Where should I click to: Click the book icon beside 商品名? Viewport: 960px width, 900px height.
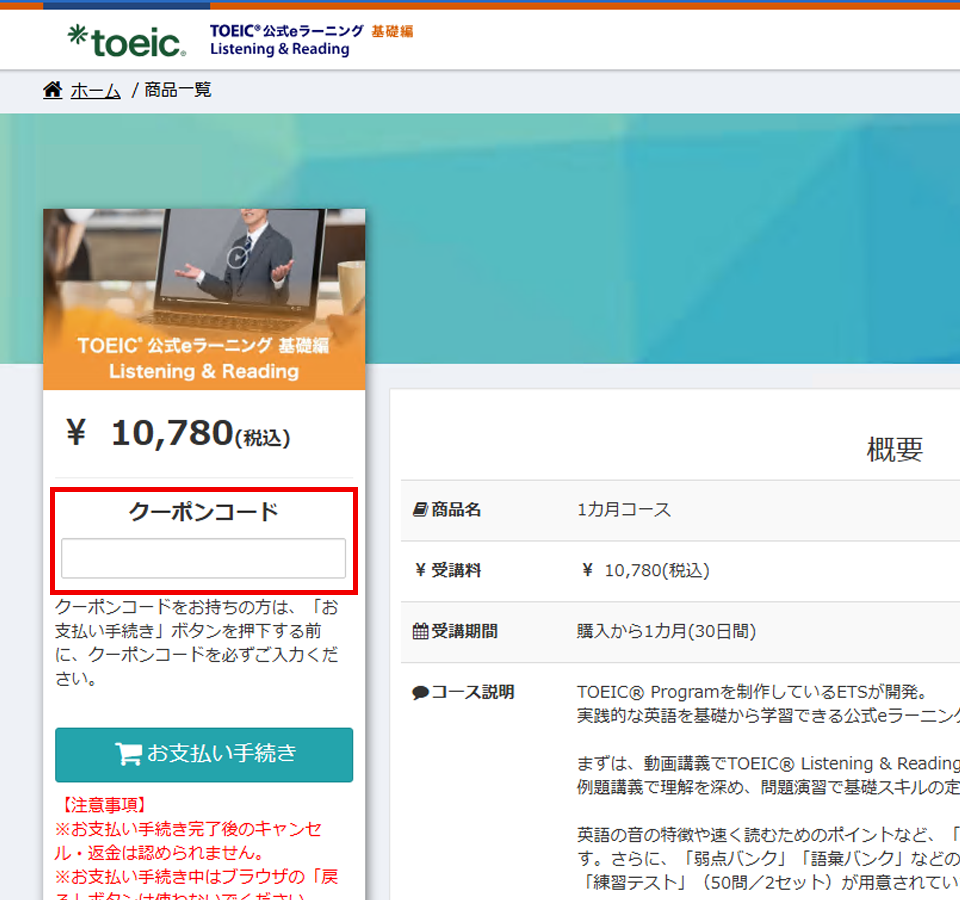click(x=420, y=510)
